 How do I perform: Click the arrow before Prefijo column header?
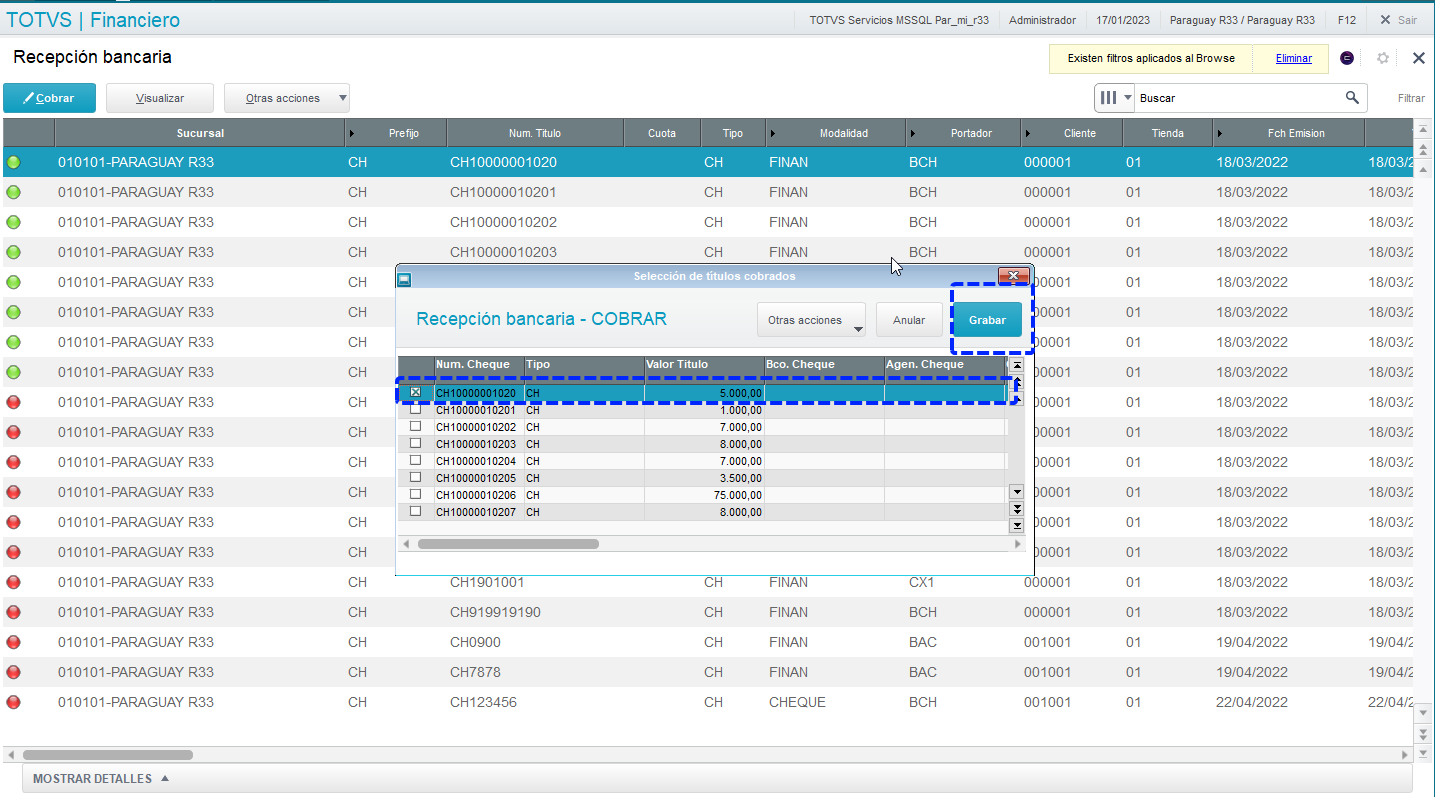[x=351, y=133]
